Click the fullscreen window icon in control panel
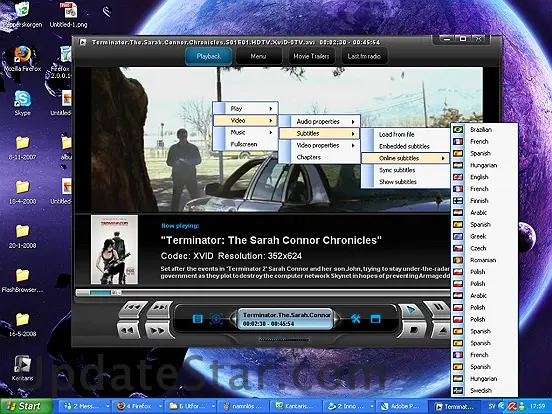This screenshot has width=552, height=414. tap(376, 319)
